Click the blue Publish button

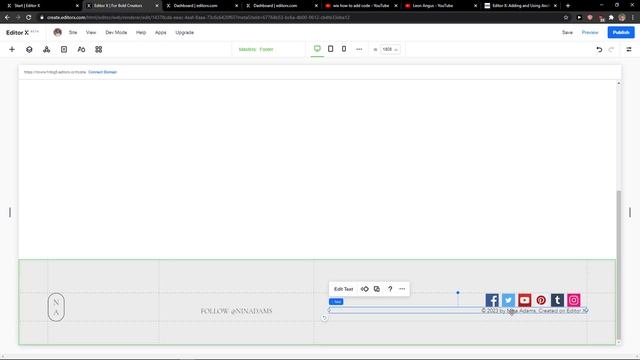[x=621, y=32]
